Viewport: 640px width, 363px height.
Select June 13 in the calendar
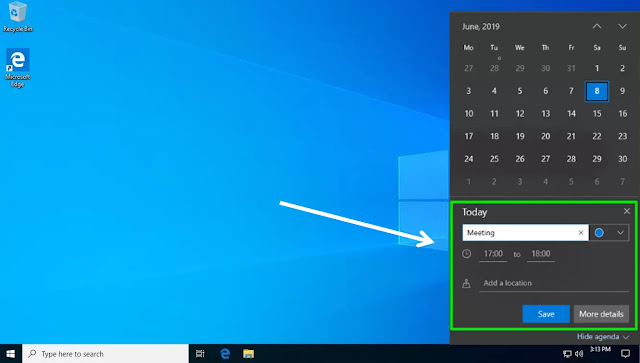(546, 114)
